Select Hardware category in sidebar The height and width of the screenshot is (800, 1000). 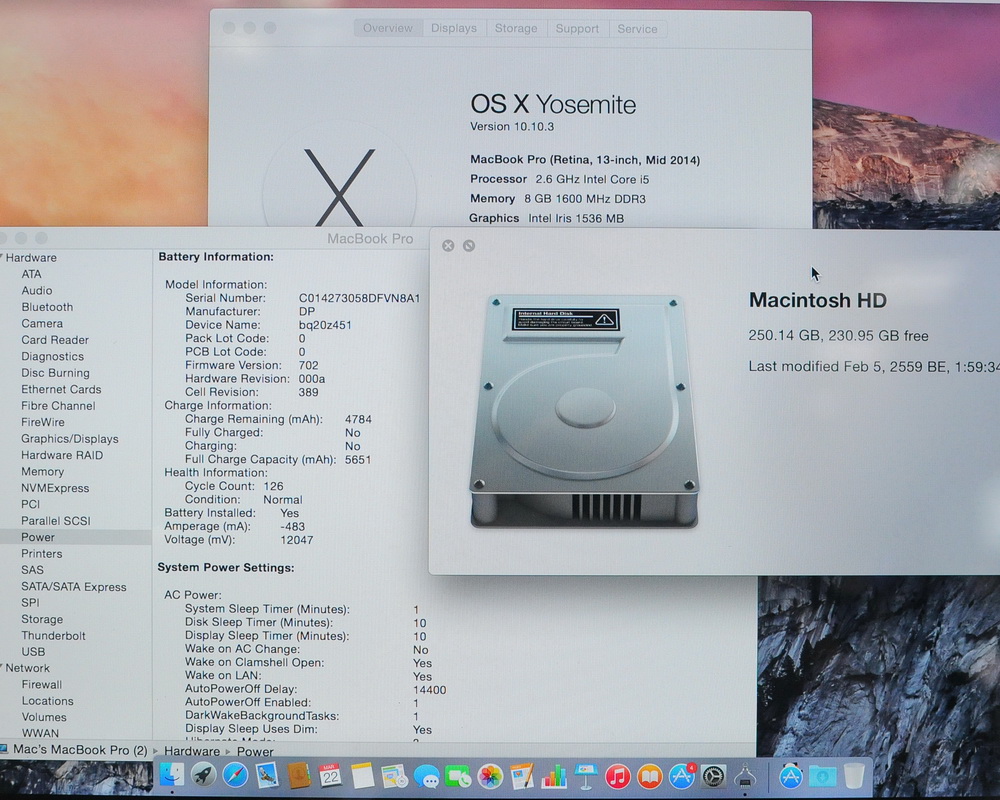[31, 258]
